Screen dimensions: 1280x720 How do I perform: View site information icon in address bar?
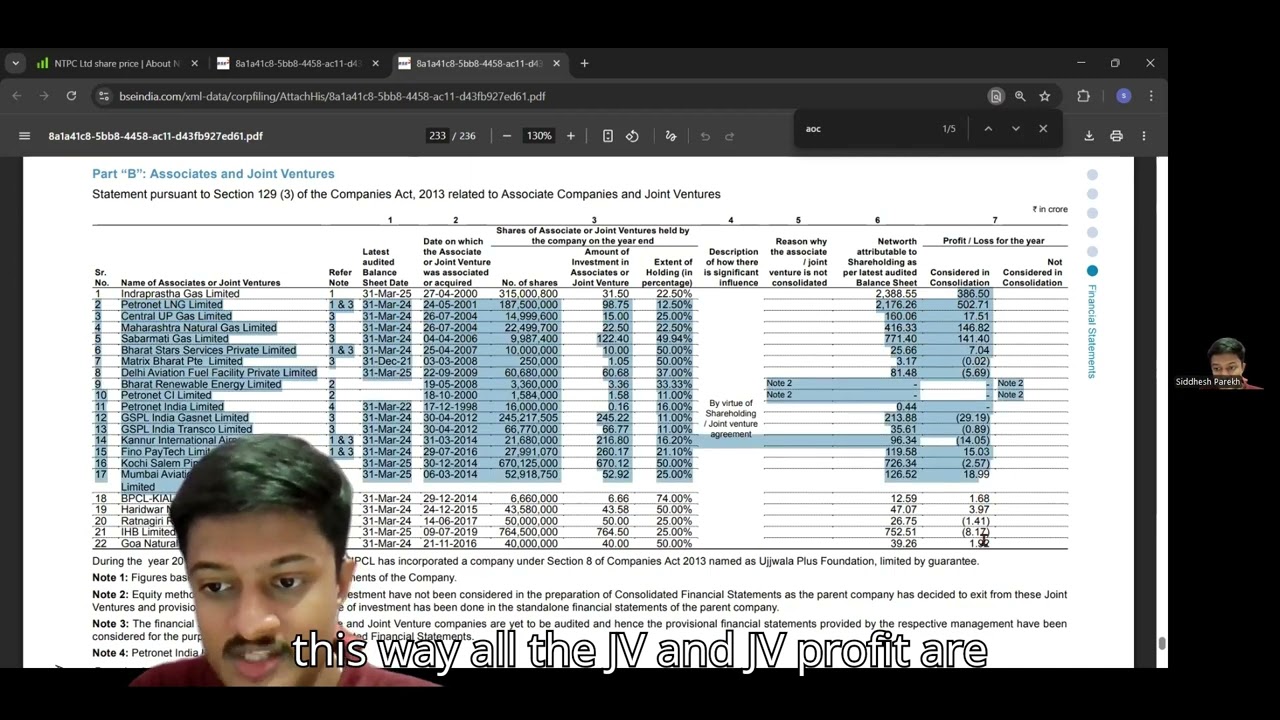click(x=102, y=96)
